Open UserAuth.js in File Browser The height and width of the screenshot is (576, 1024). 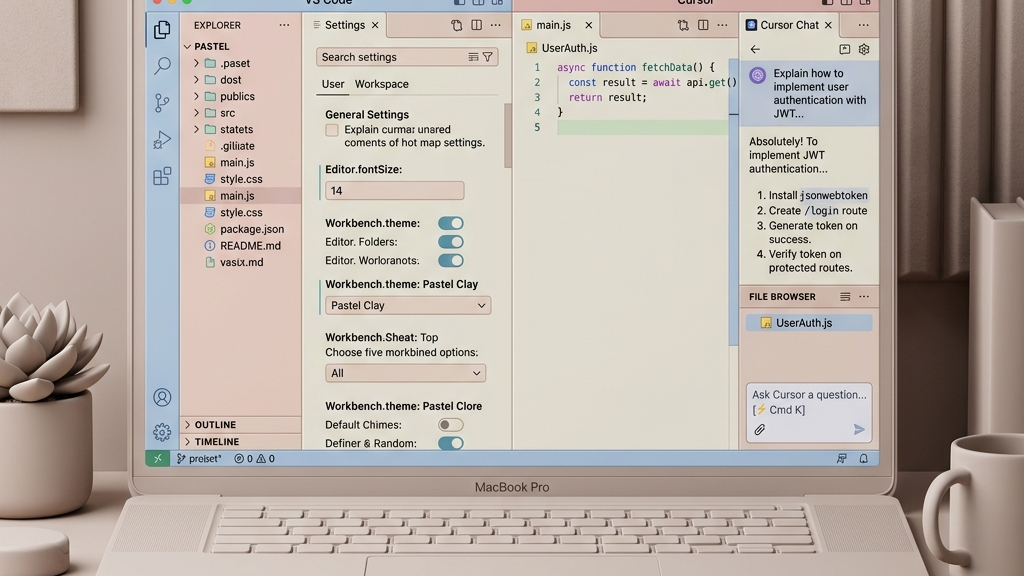808,323
